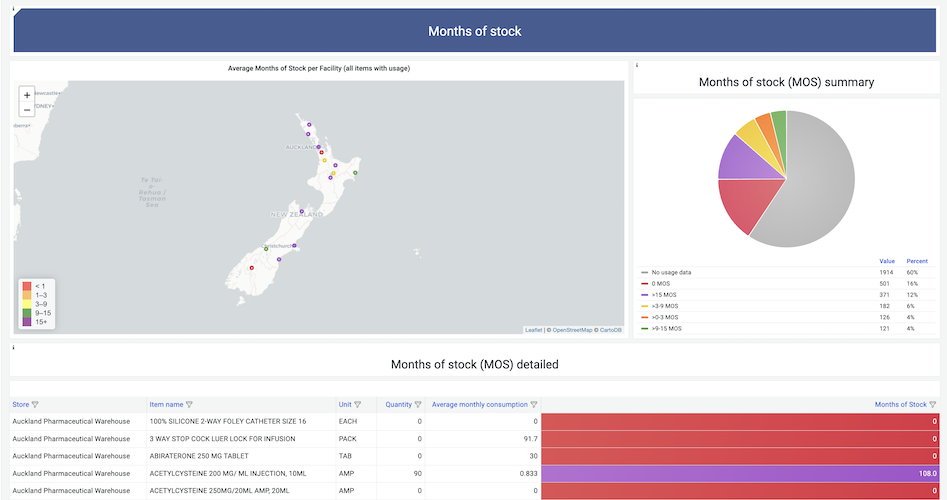Open the Leaflet attribution link
Image resolution: width=947 pixels, height=500 pixels.
pos(534,330)
